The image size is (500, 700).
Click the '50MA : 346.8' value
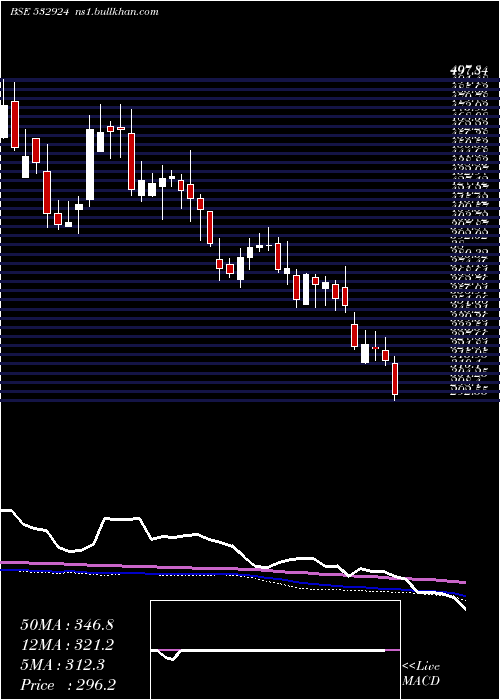tap(67, 625)
